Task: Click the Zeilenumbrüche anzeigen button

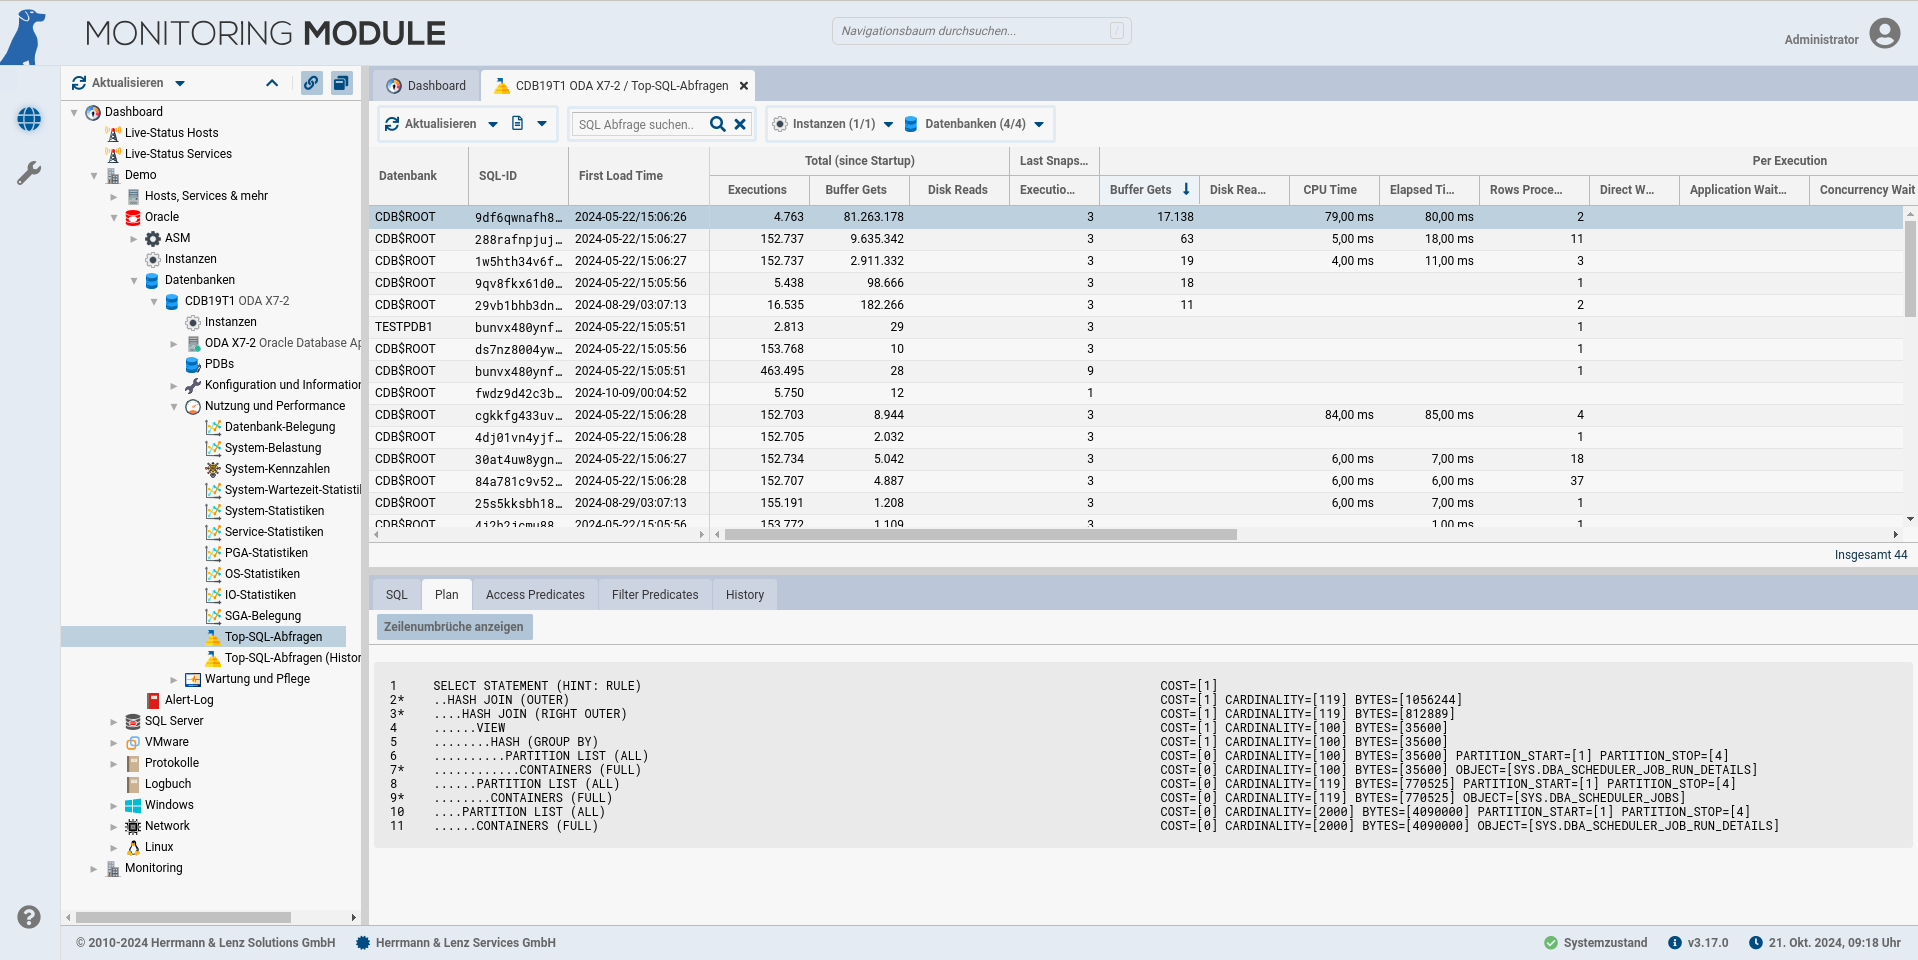Action: 454,627
